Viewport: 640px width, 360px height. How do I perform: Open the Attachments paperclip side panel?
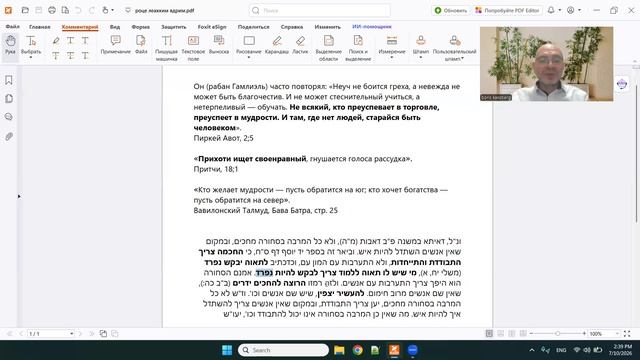[9, 136]
